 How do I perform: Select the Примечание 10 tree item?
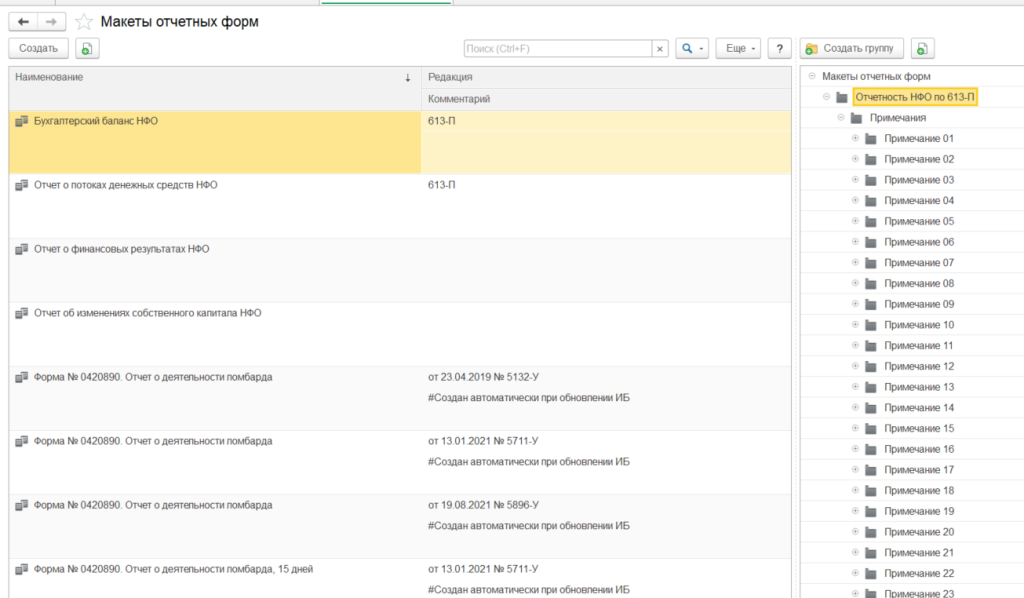pyautogui.click(x=919, y=325)
